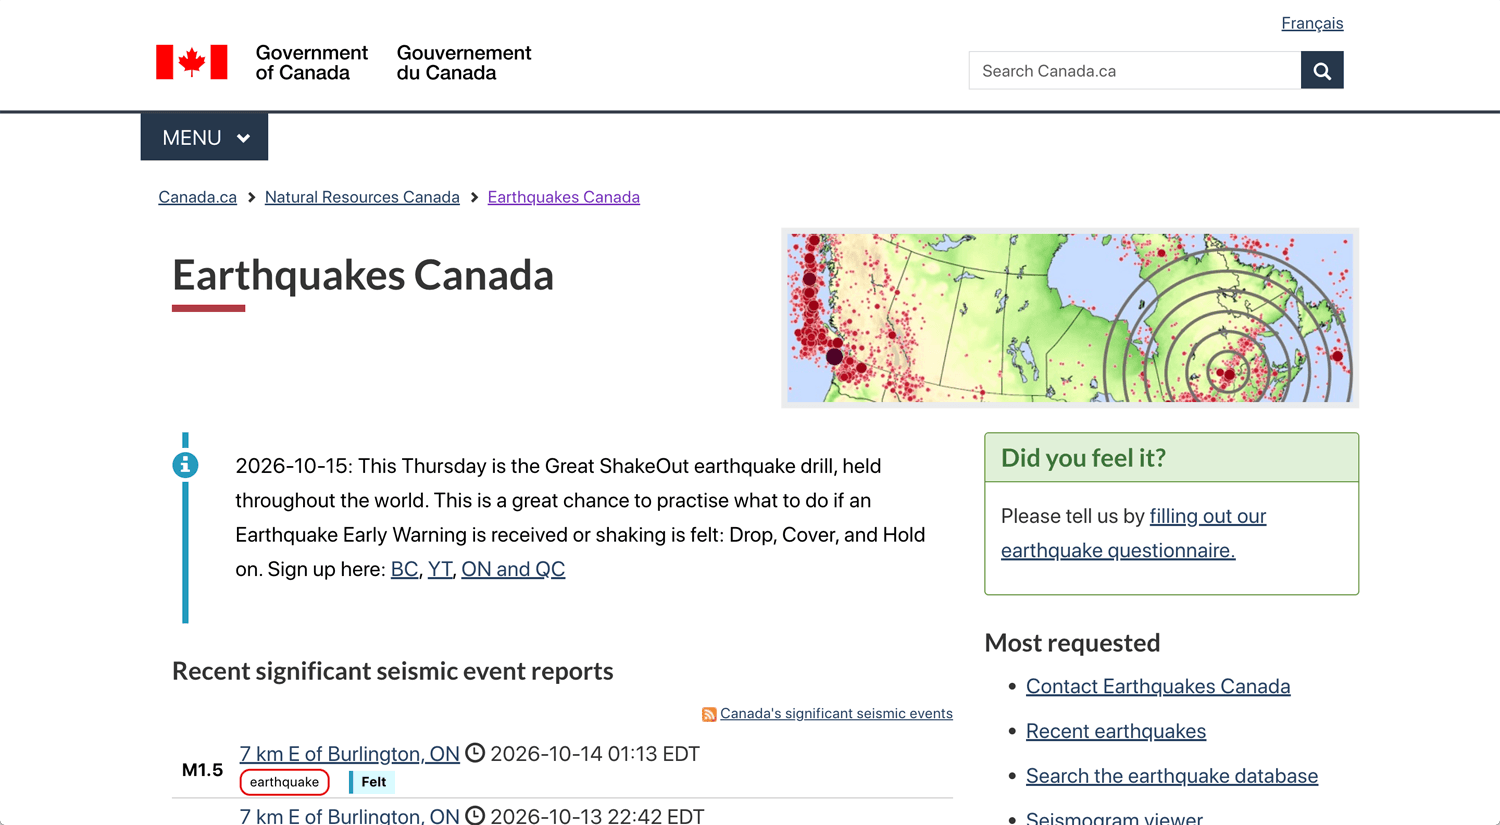Select the Earthquakes Canada breadcrumb link
Viewport: 1500px width, 825px height.
[564, 197]
